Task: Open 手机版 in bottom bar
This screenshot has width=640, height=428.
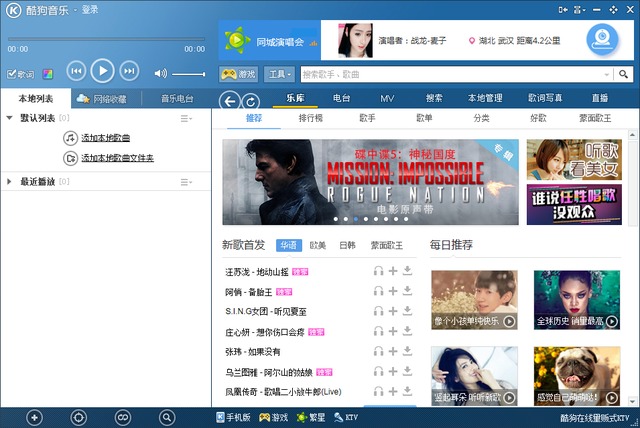Action: [x=233, y=417]
